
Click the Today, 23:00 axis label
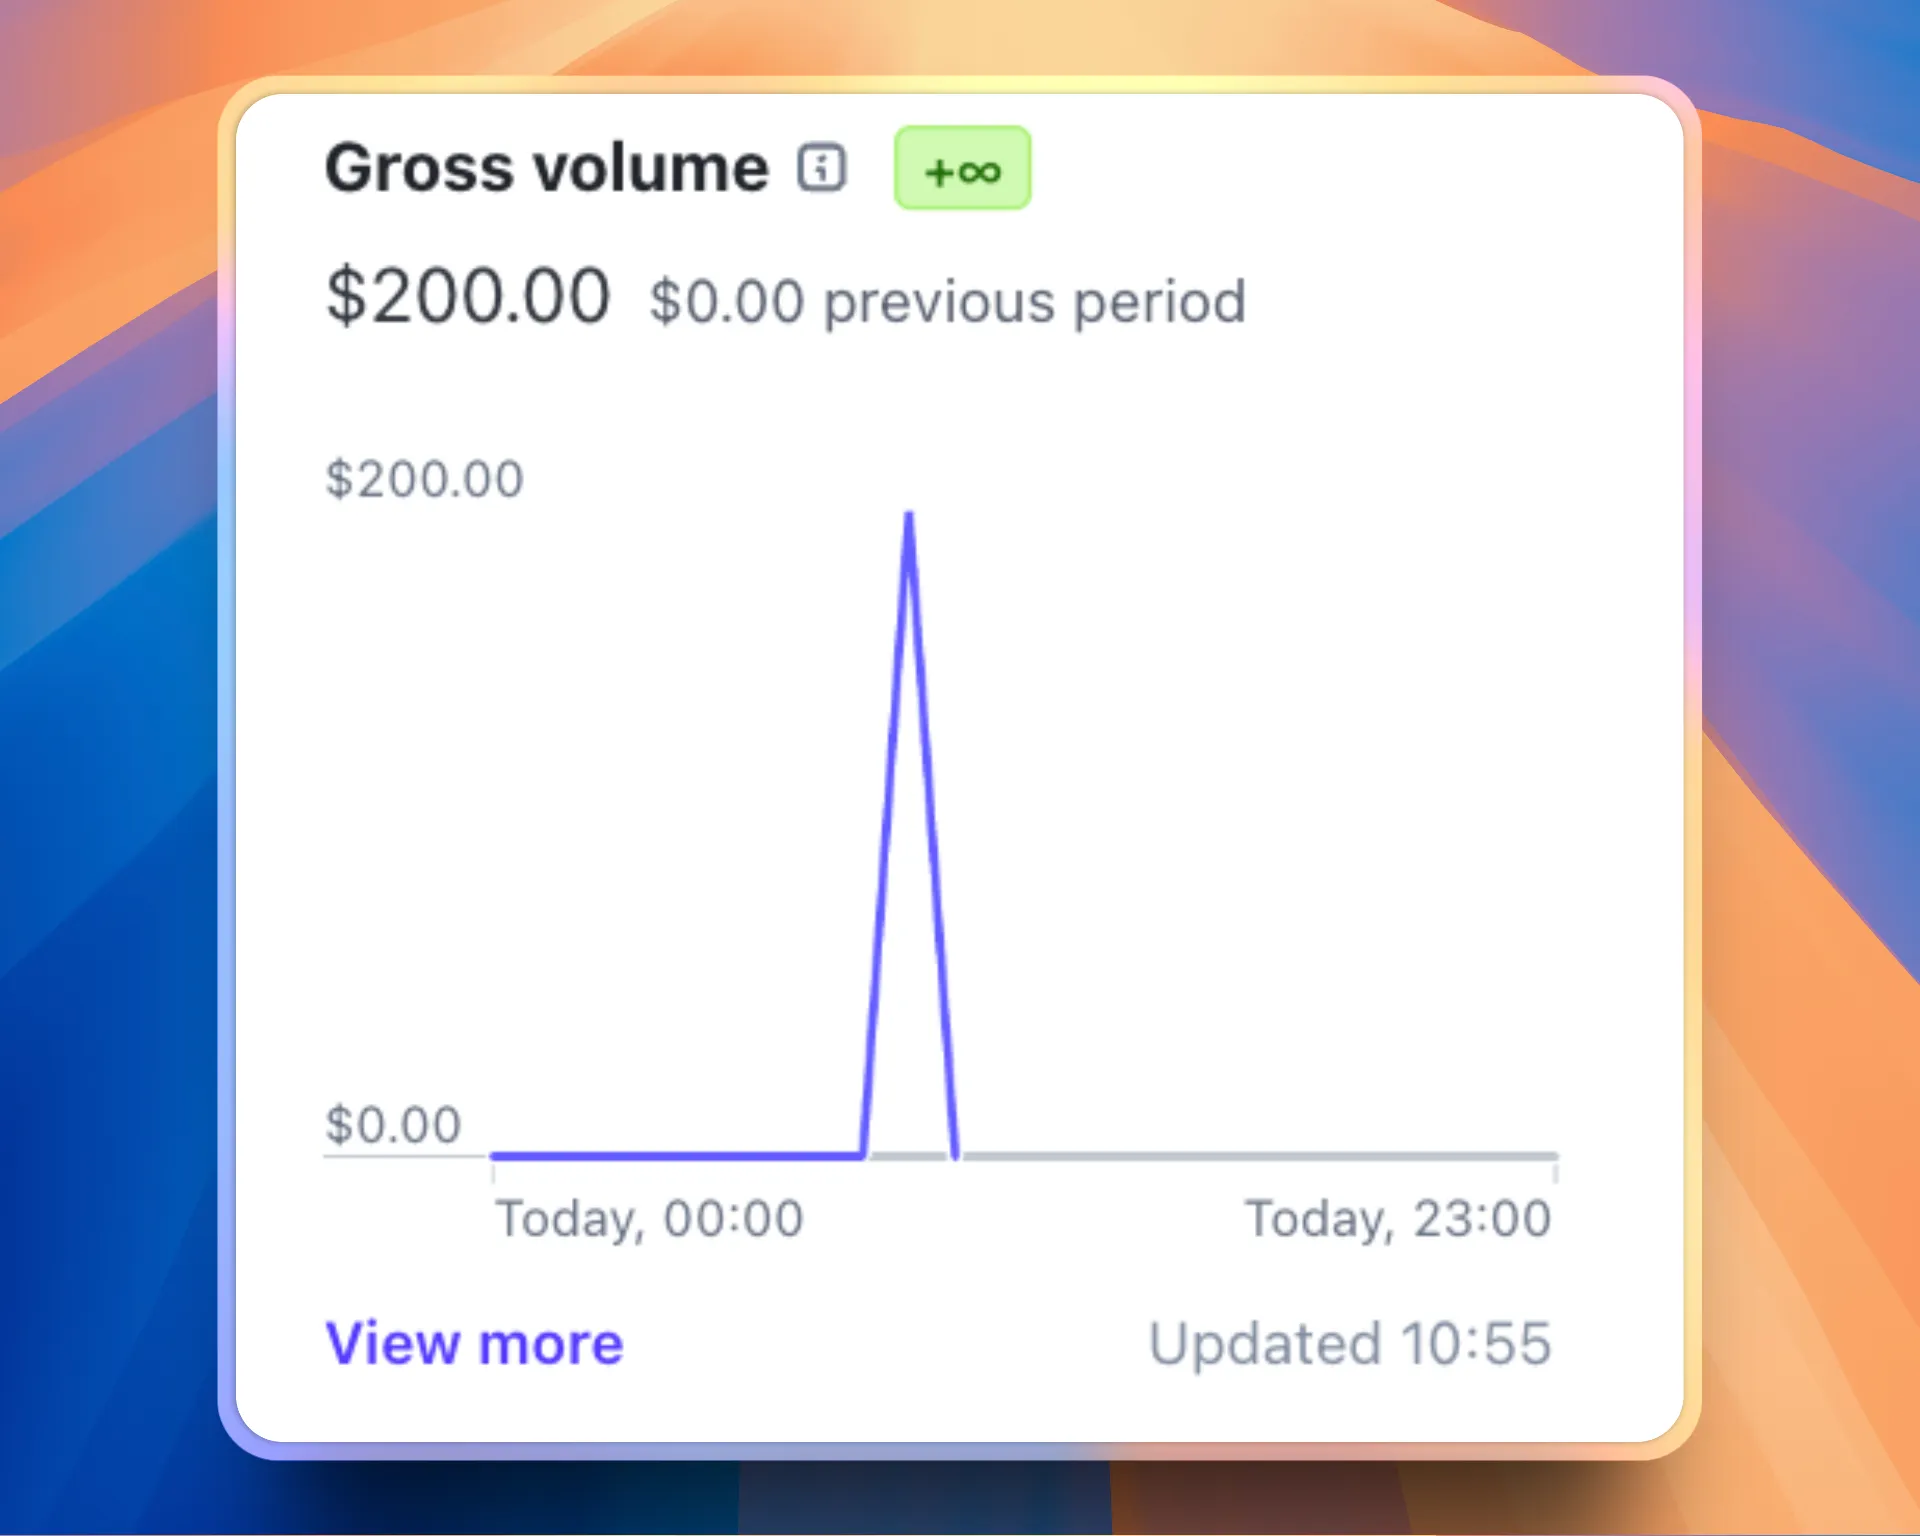1397,1219
